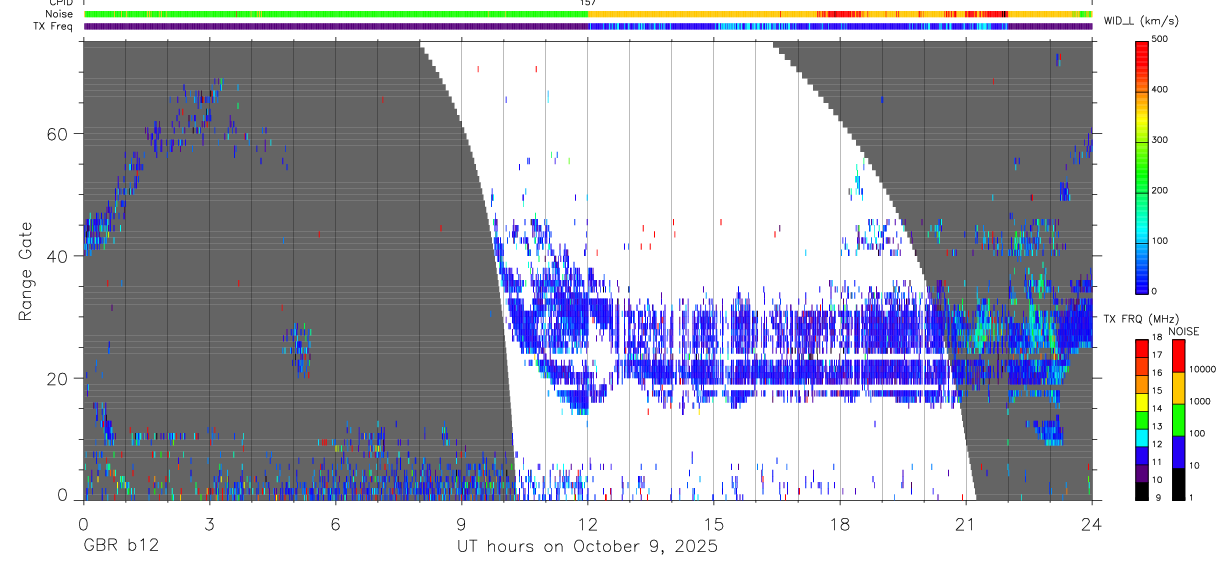This screenshot has width=1228, height=567.
Task: Click the purple portion of the TX Freq strip
Action: pos(335,26)
